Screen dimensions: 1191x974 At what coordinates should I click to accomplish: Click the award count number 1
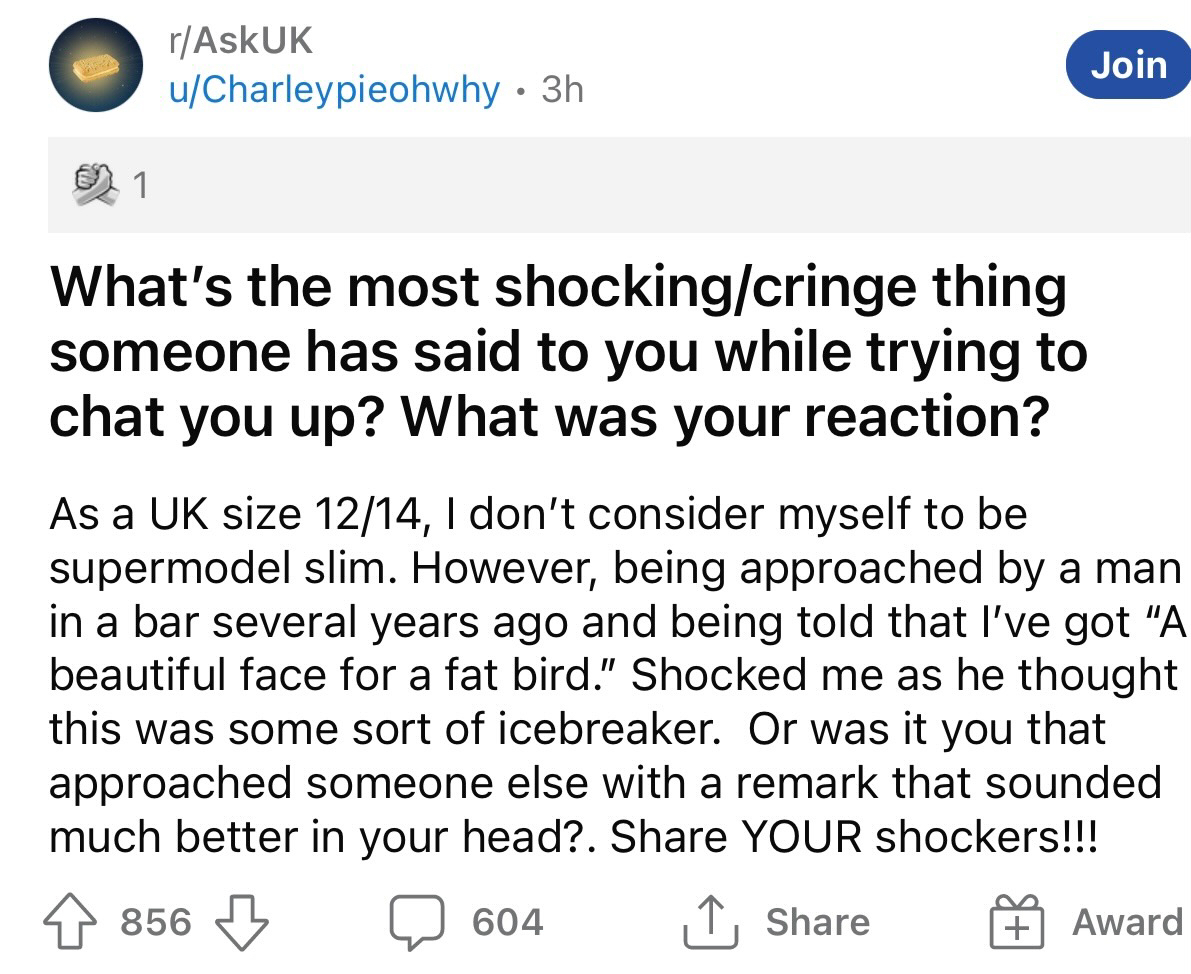[141, 185]
